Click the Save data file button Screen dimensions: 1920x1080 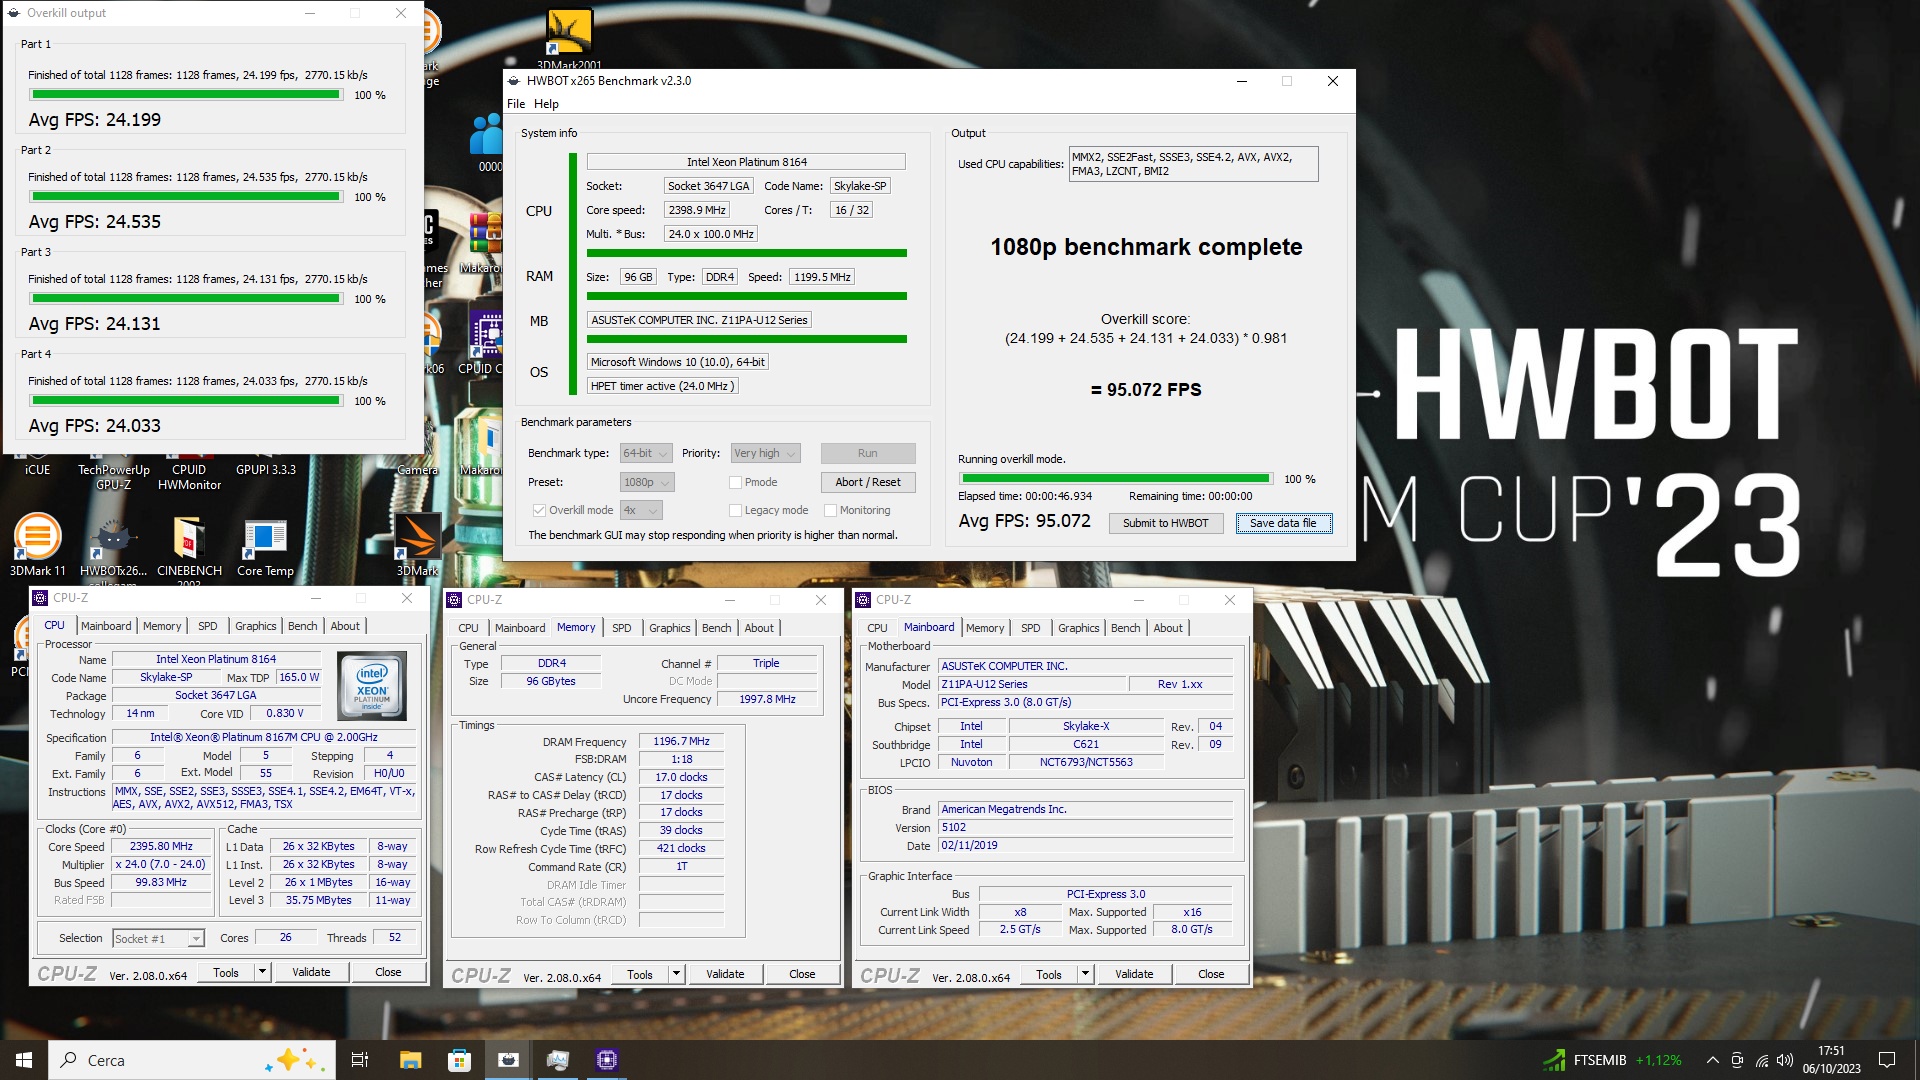click(1283, 523)
